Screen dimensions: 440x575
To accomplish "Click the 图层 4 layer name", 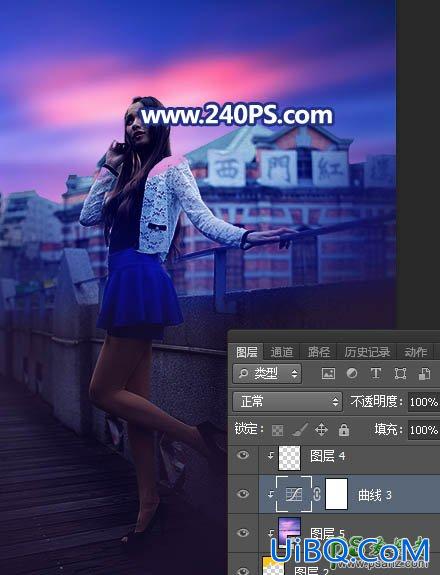I will tap(327, 456).
